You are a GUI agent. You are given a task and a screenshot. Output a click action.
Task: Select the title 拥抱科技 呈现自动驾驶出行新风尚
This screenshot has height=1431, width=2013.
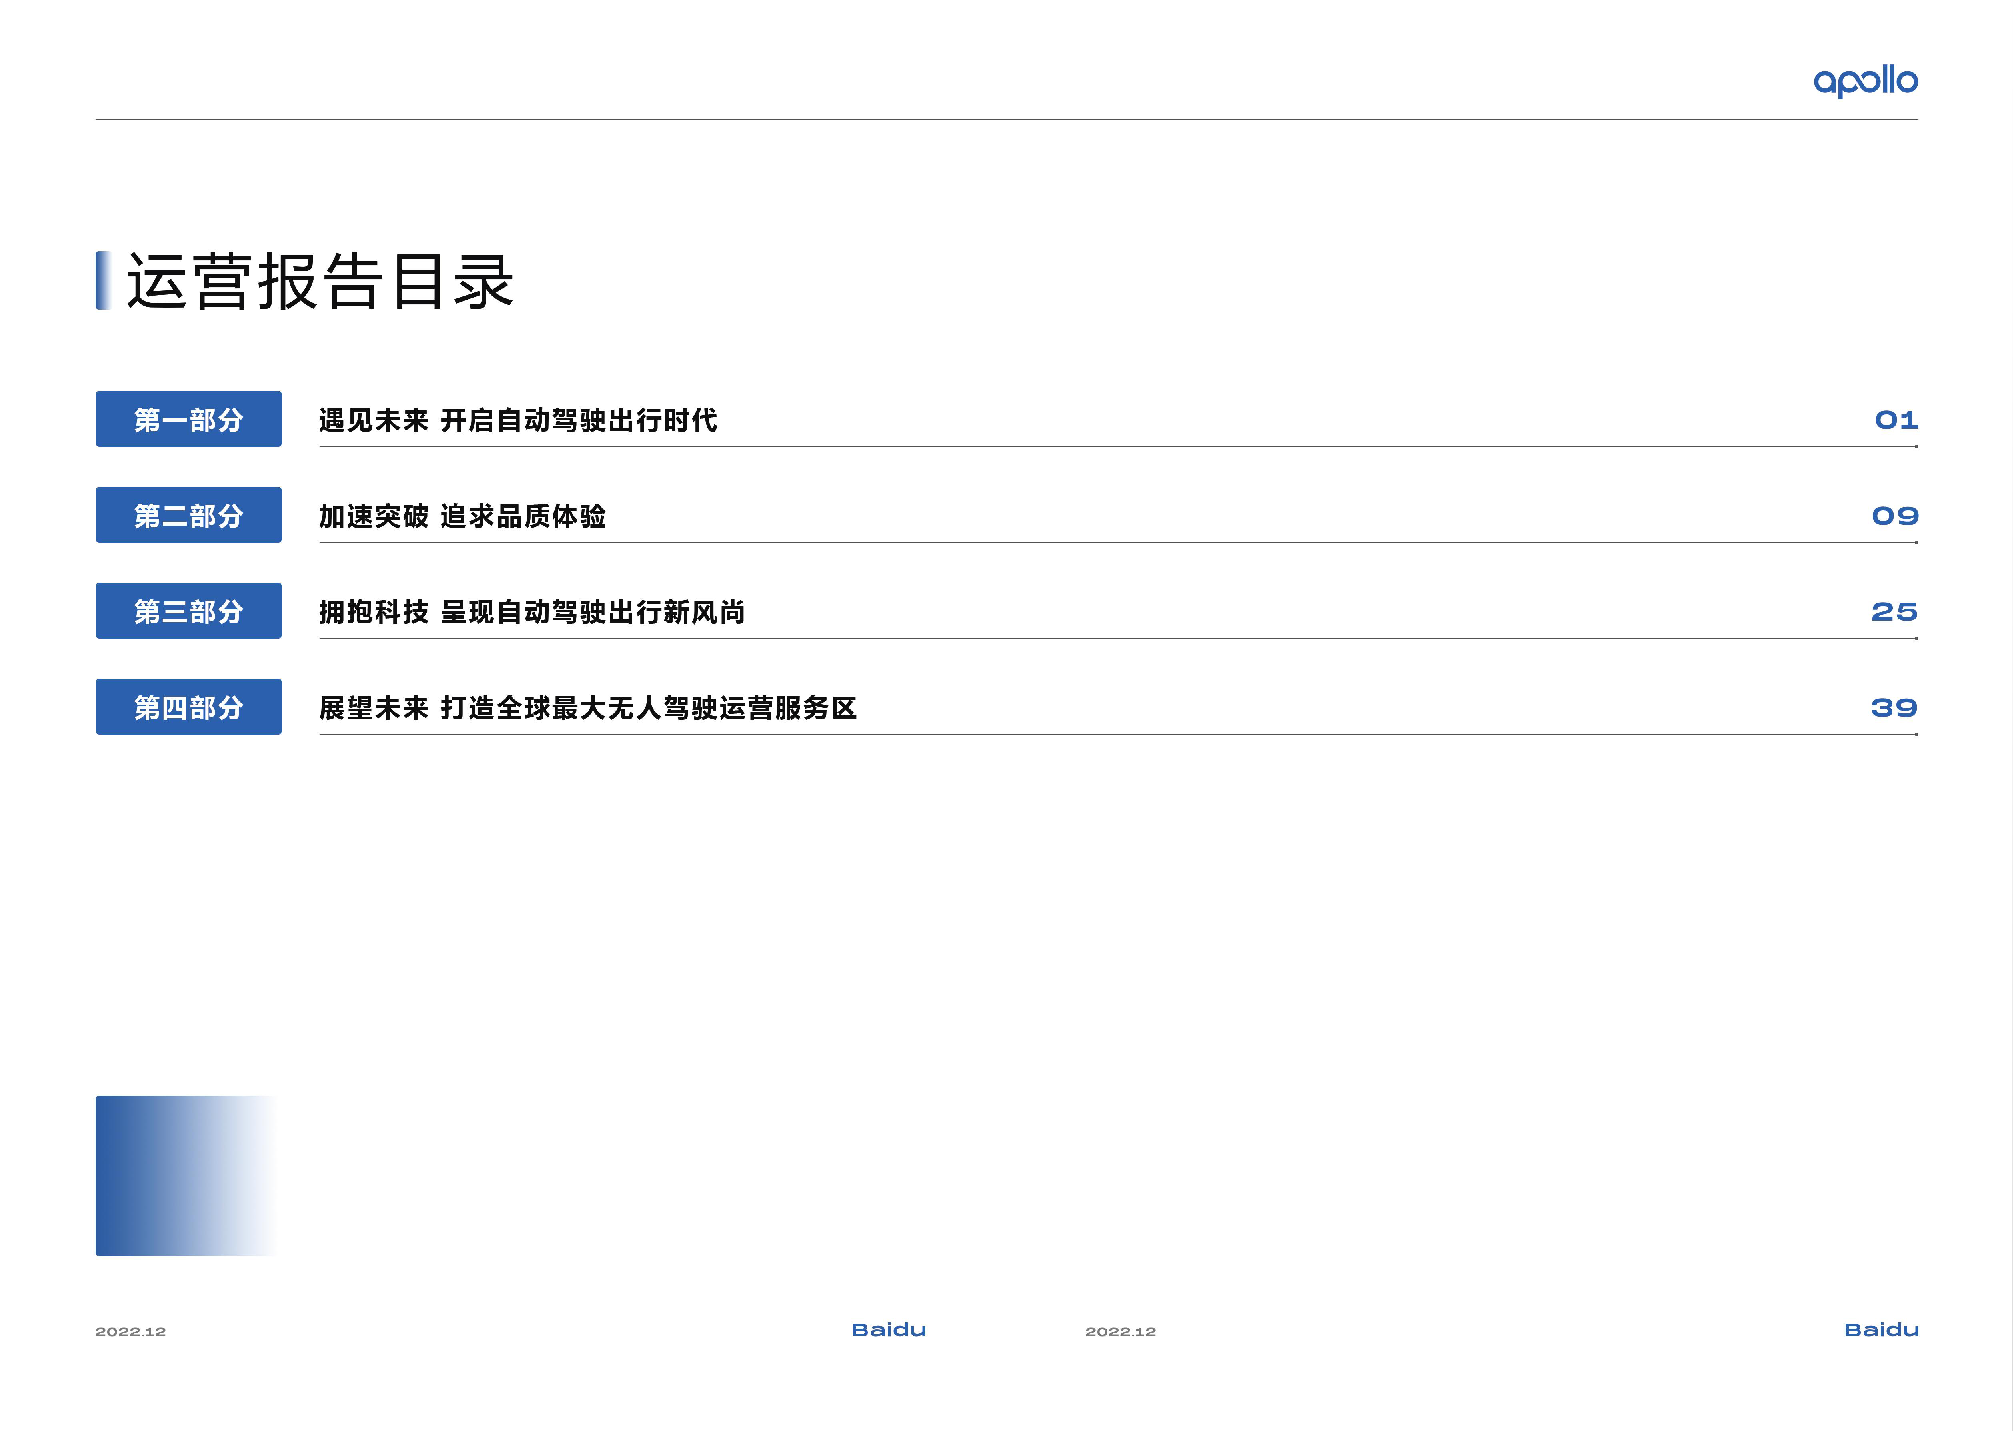pos(532,612)
